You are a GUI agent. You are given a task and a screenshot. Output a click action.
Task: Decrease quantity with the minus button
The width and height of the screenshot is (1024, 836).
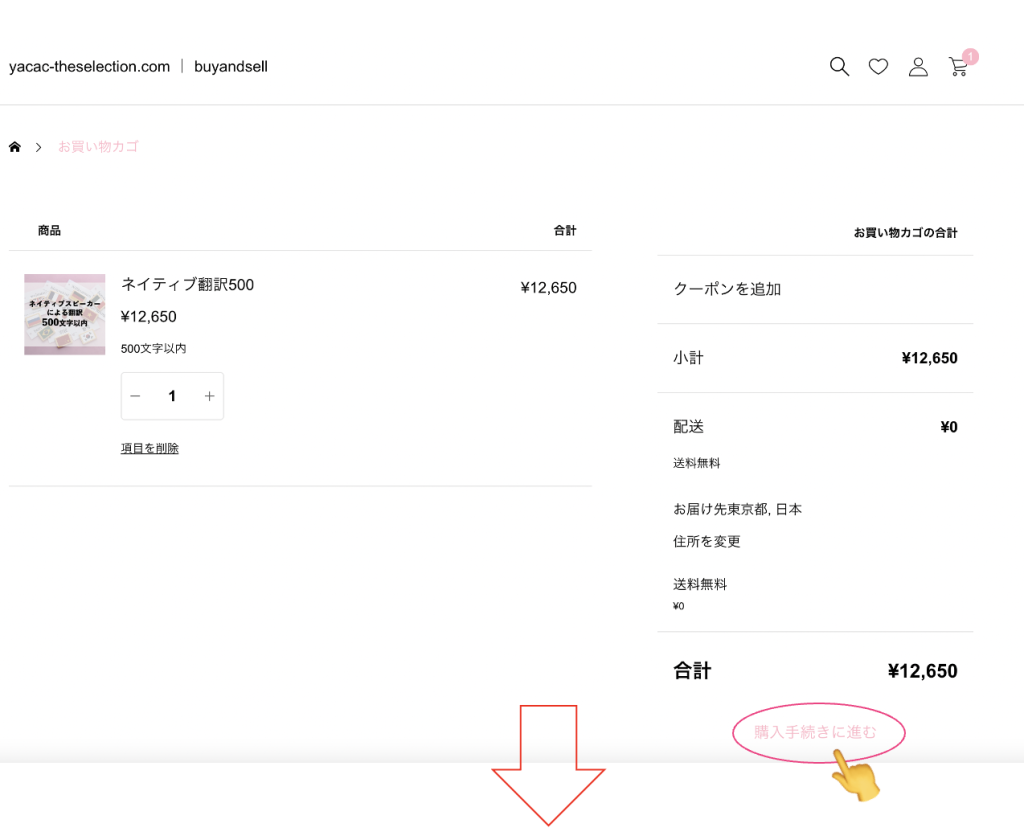click(136, 396)
